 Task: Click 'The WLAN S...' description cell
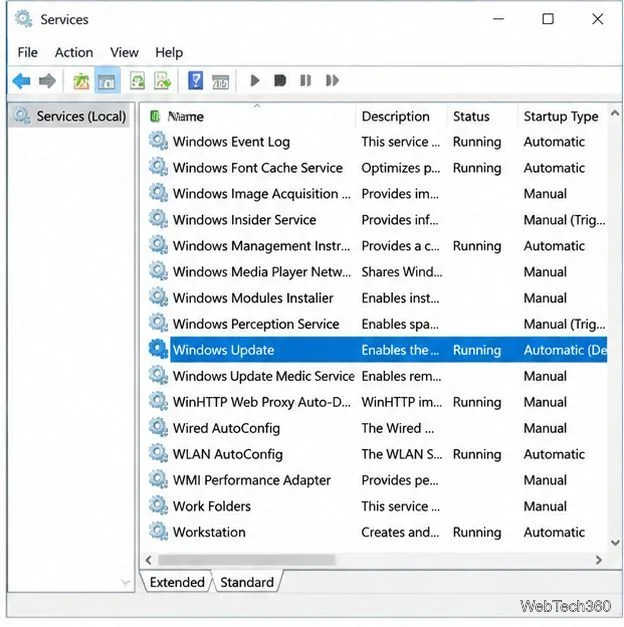tap(402, 454)
